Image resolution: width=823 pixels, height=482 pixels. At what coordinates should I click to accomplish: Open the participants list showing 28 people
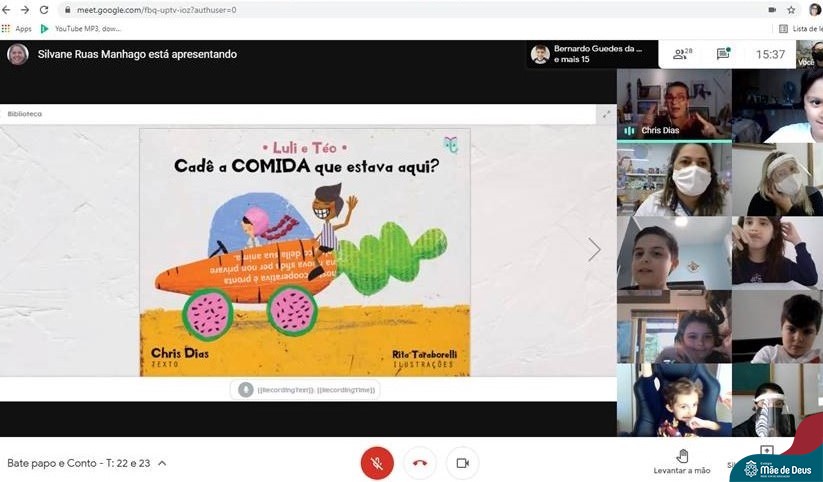(681, 54)
